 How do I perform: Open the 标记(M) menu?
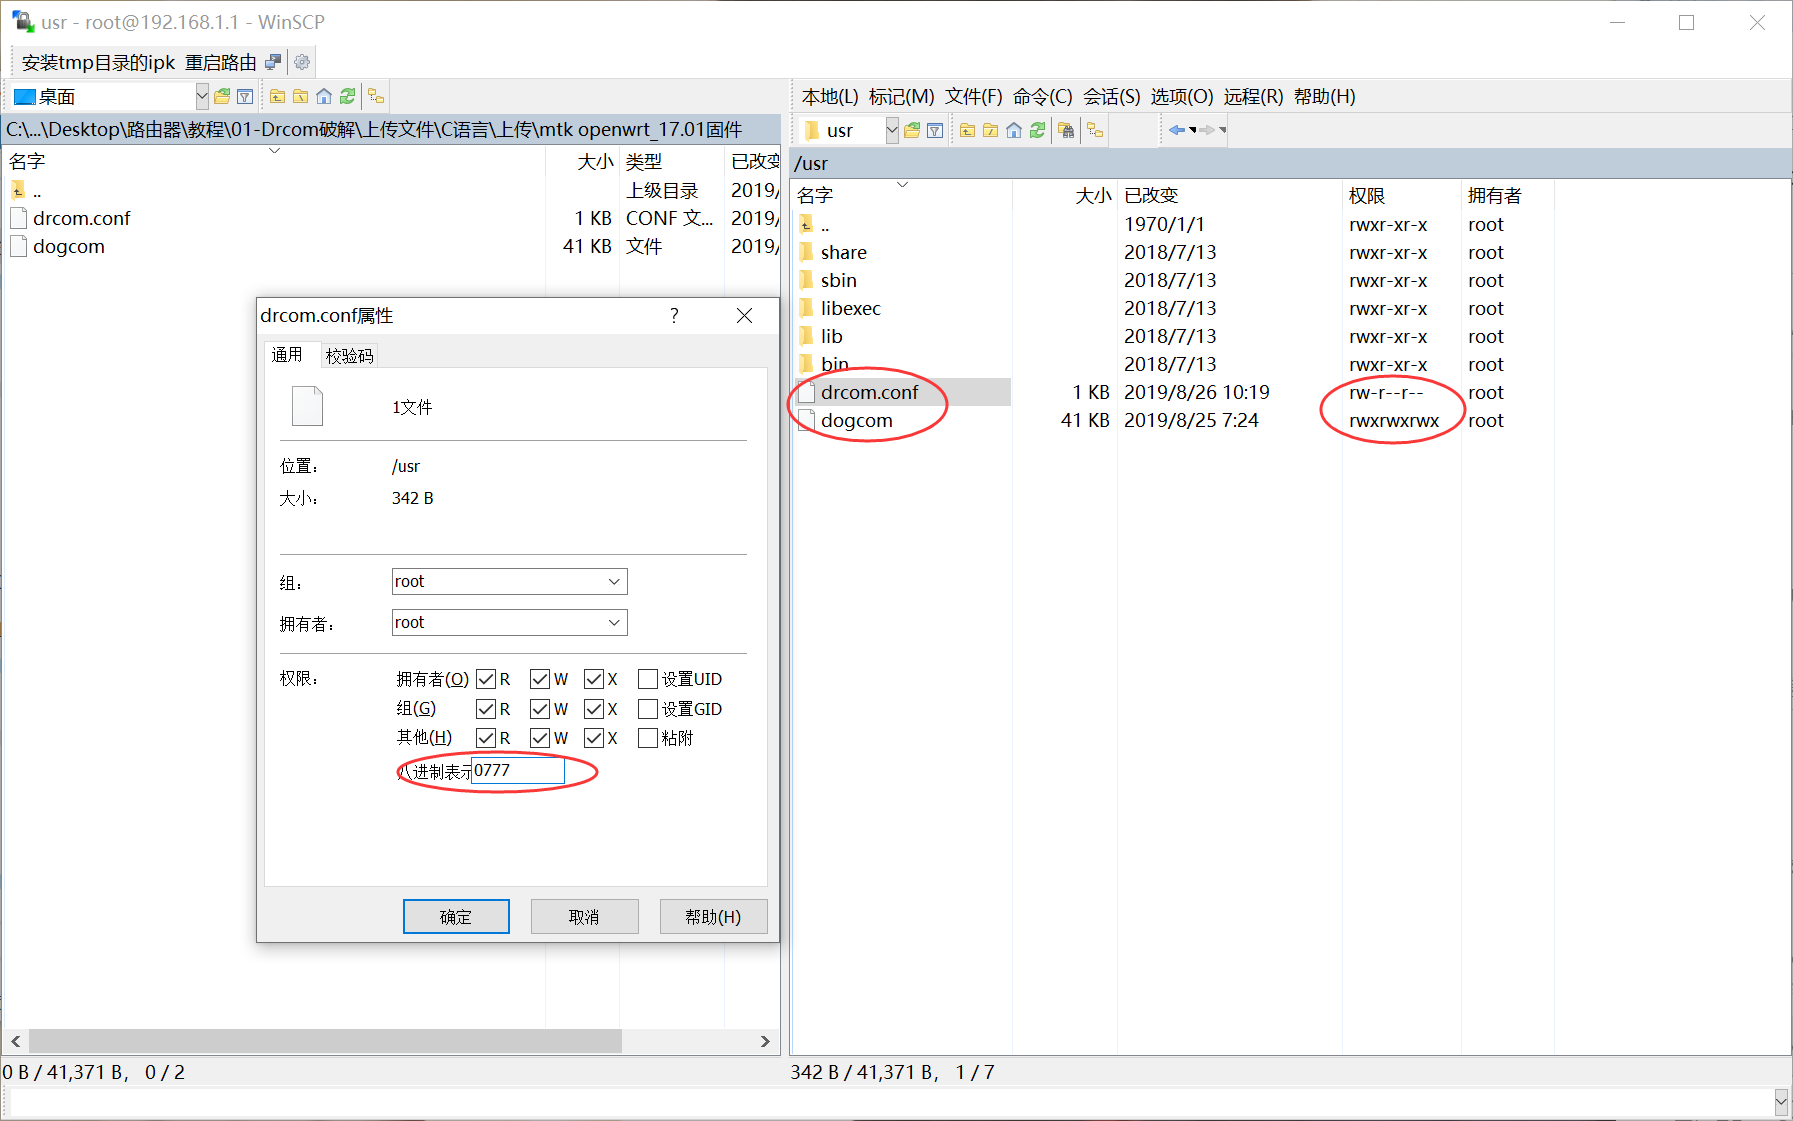tap(901, 97)
